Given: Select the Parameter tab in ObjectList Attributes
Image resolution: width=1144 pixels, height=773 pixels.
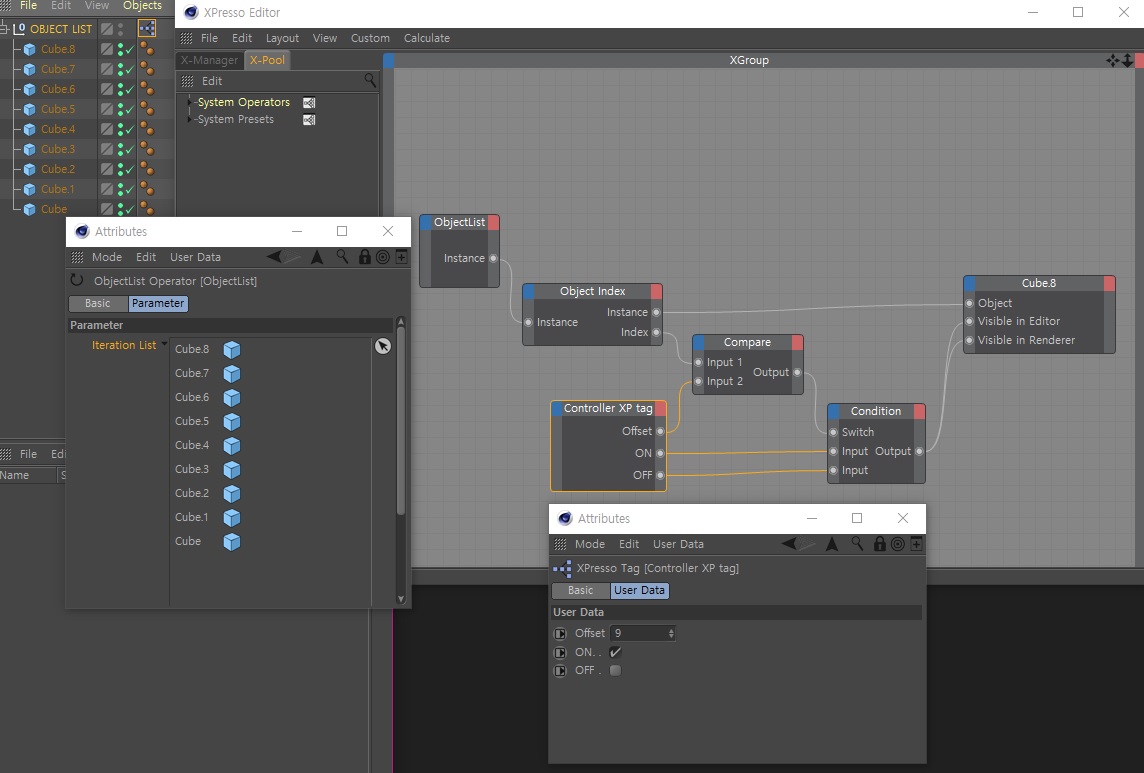Looking at the screenshot, I should (158, 303).
